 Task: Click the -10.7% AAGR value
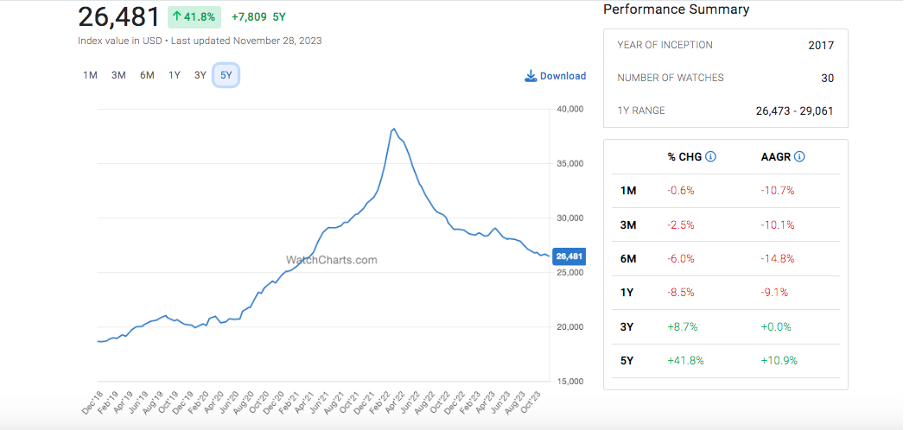point(778,191)
